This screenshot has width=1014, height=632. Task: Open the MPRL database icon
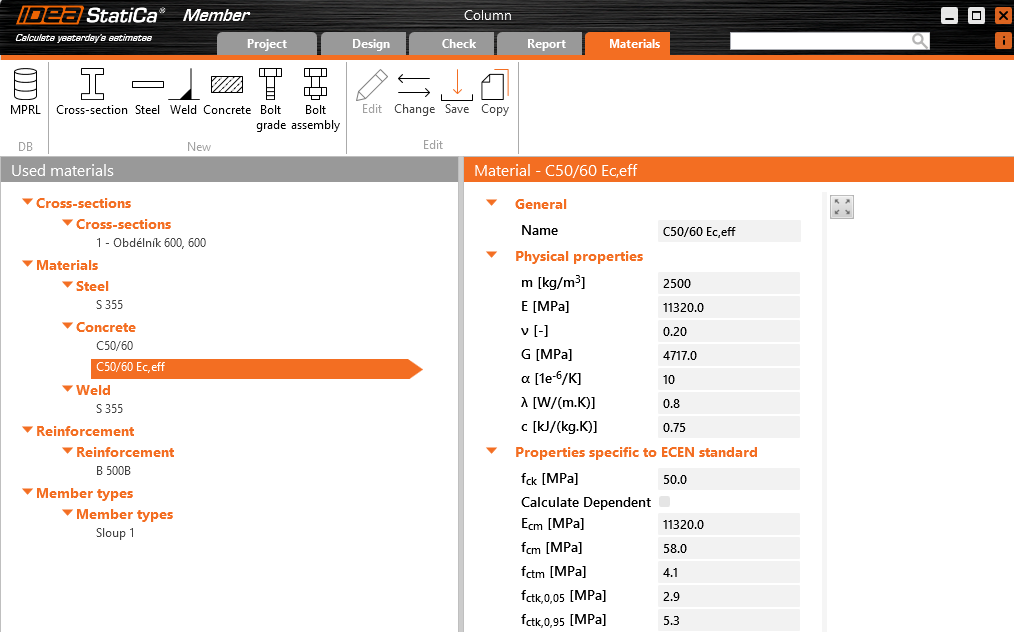25,92
